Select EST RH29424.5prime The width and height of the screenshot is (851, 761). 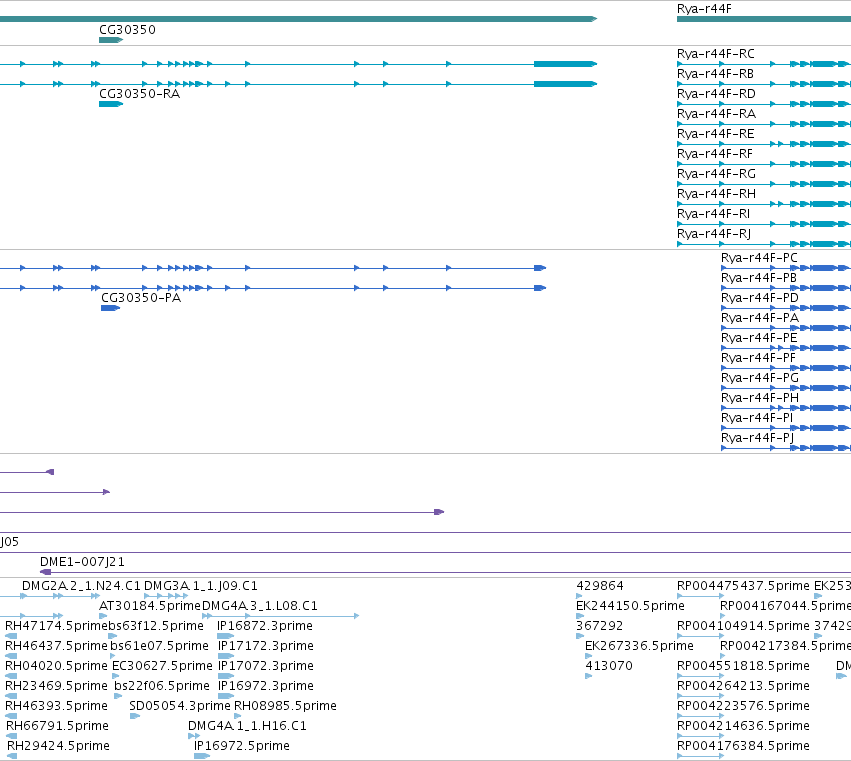58,746
